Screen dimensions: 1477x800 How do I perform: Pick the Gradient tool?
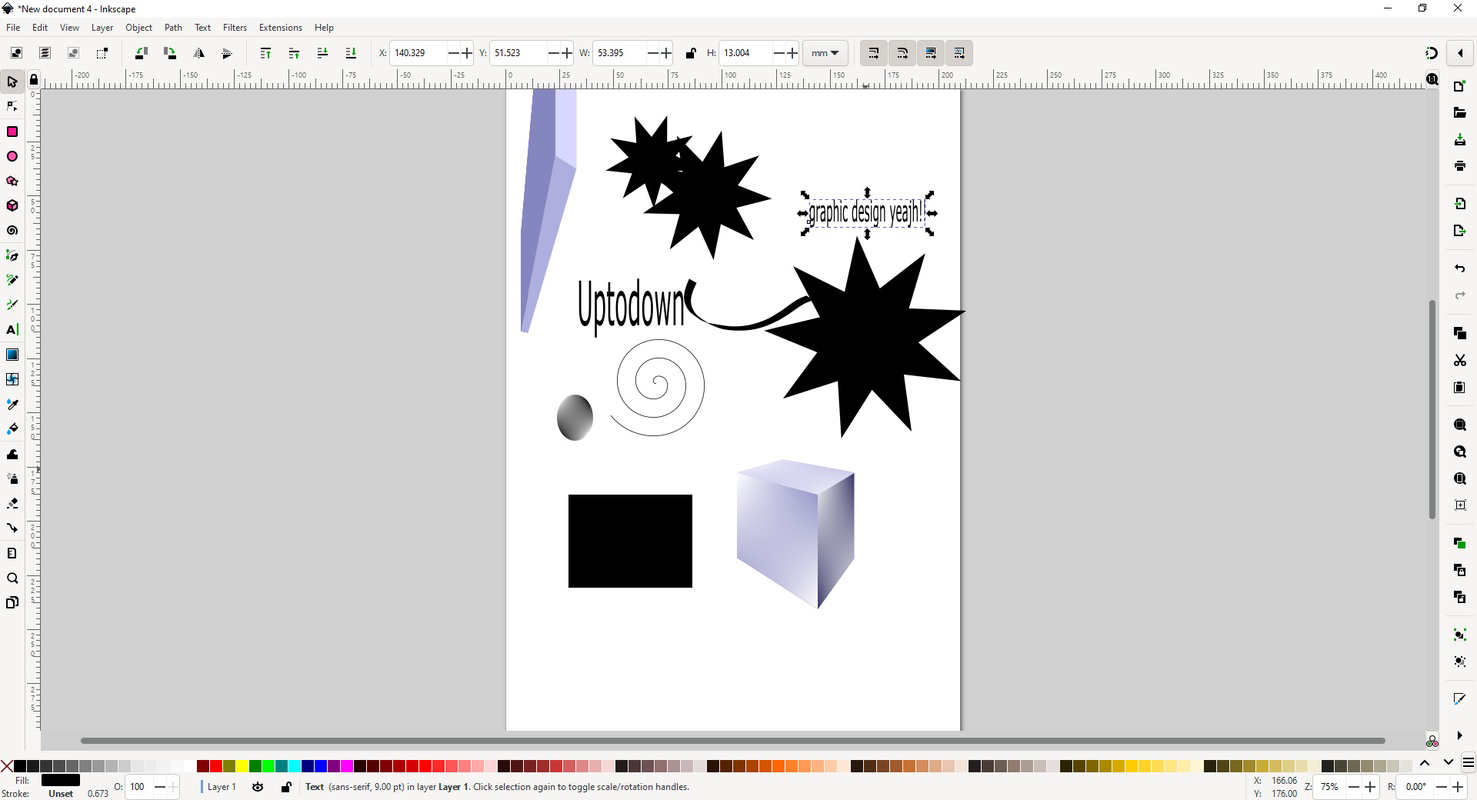[12, 353]
